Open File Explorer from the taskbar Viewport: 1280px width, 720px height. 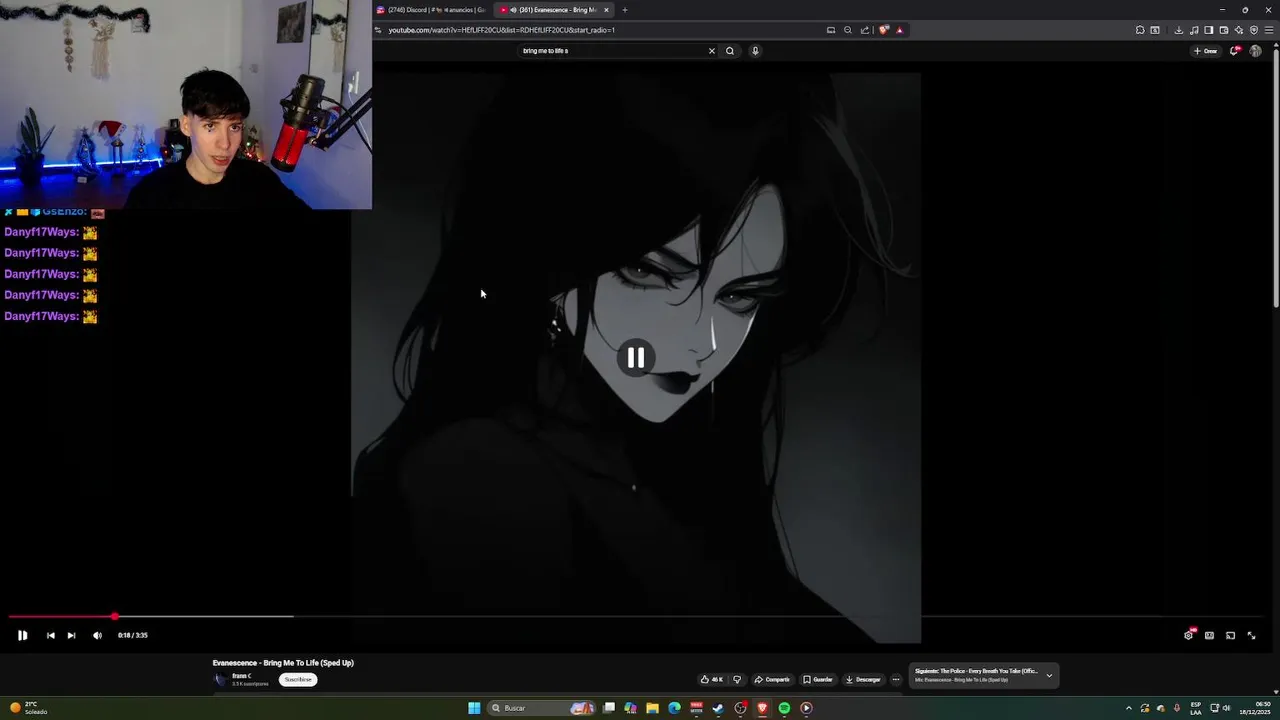pos(652,708)
